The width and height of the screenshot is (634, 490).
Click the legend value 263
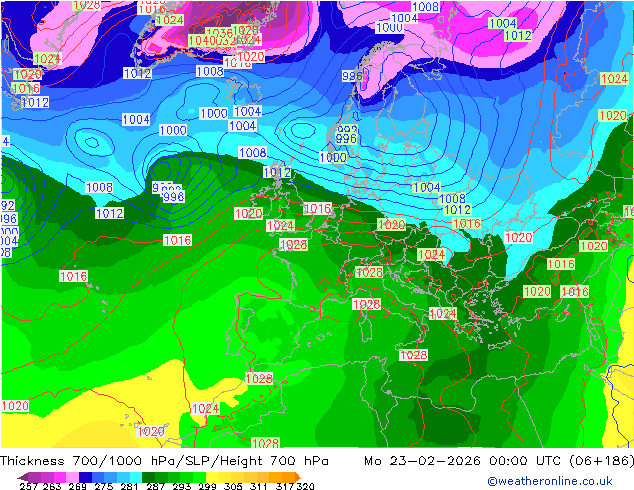(x=52, y=486)
